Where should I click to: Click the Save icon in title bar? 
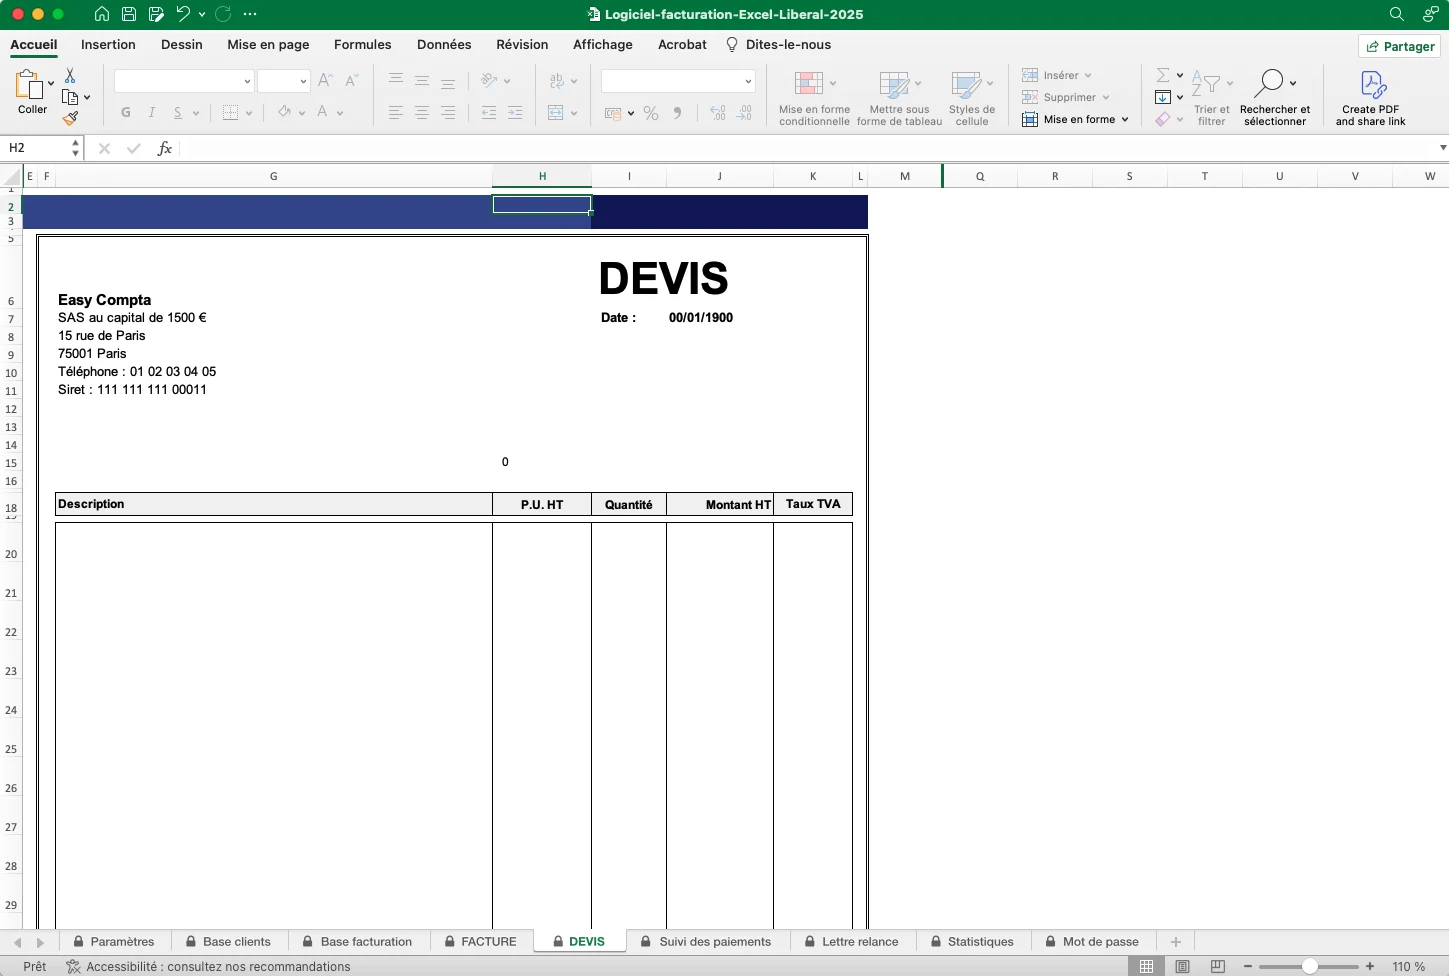tap(129, 14)
